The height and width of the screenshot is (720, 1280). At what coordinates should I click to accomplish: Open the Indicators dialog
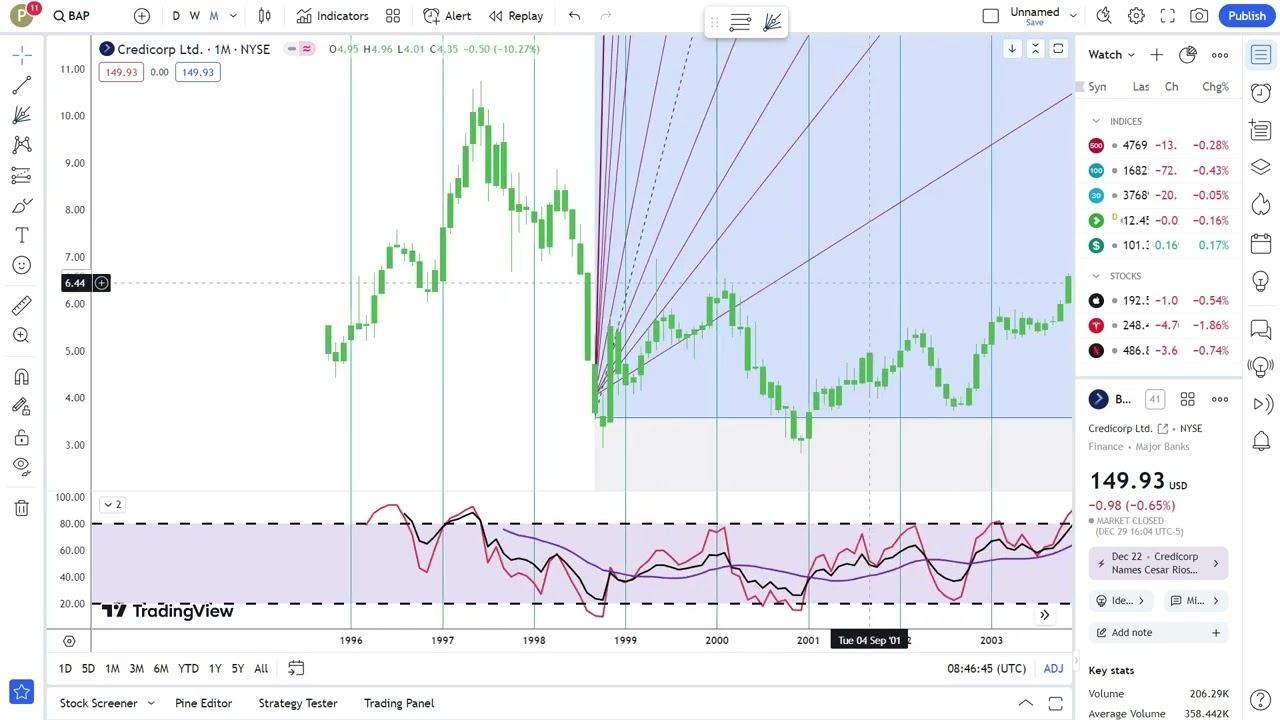[333, 16]
